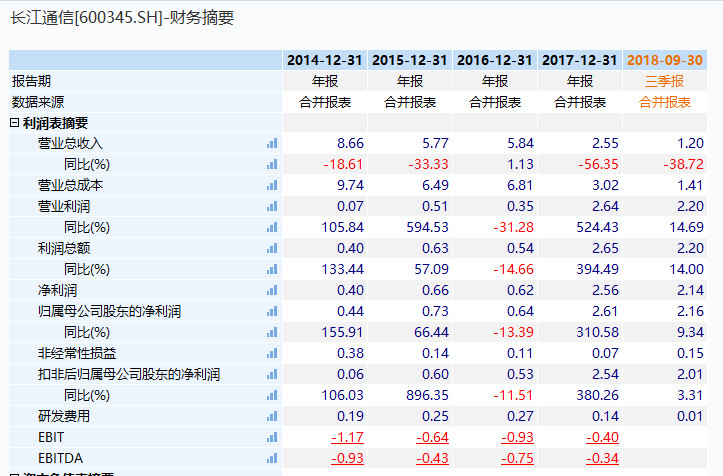Select the 非经常性损益 row label
723x476 pixels.
click(77, 353)
